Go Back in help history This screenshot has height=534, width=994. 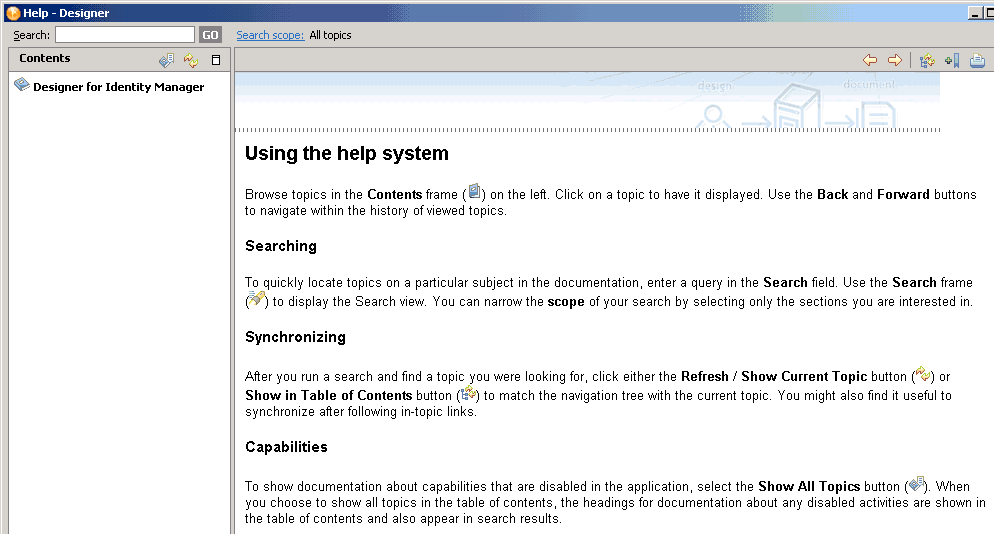click(870, 60)
